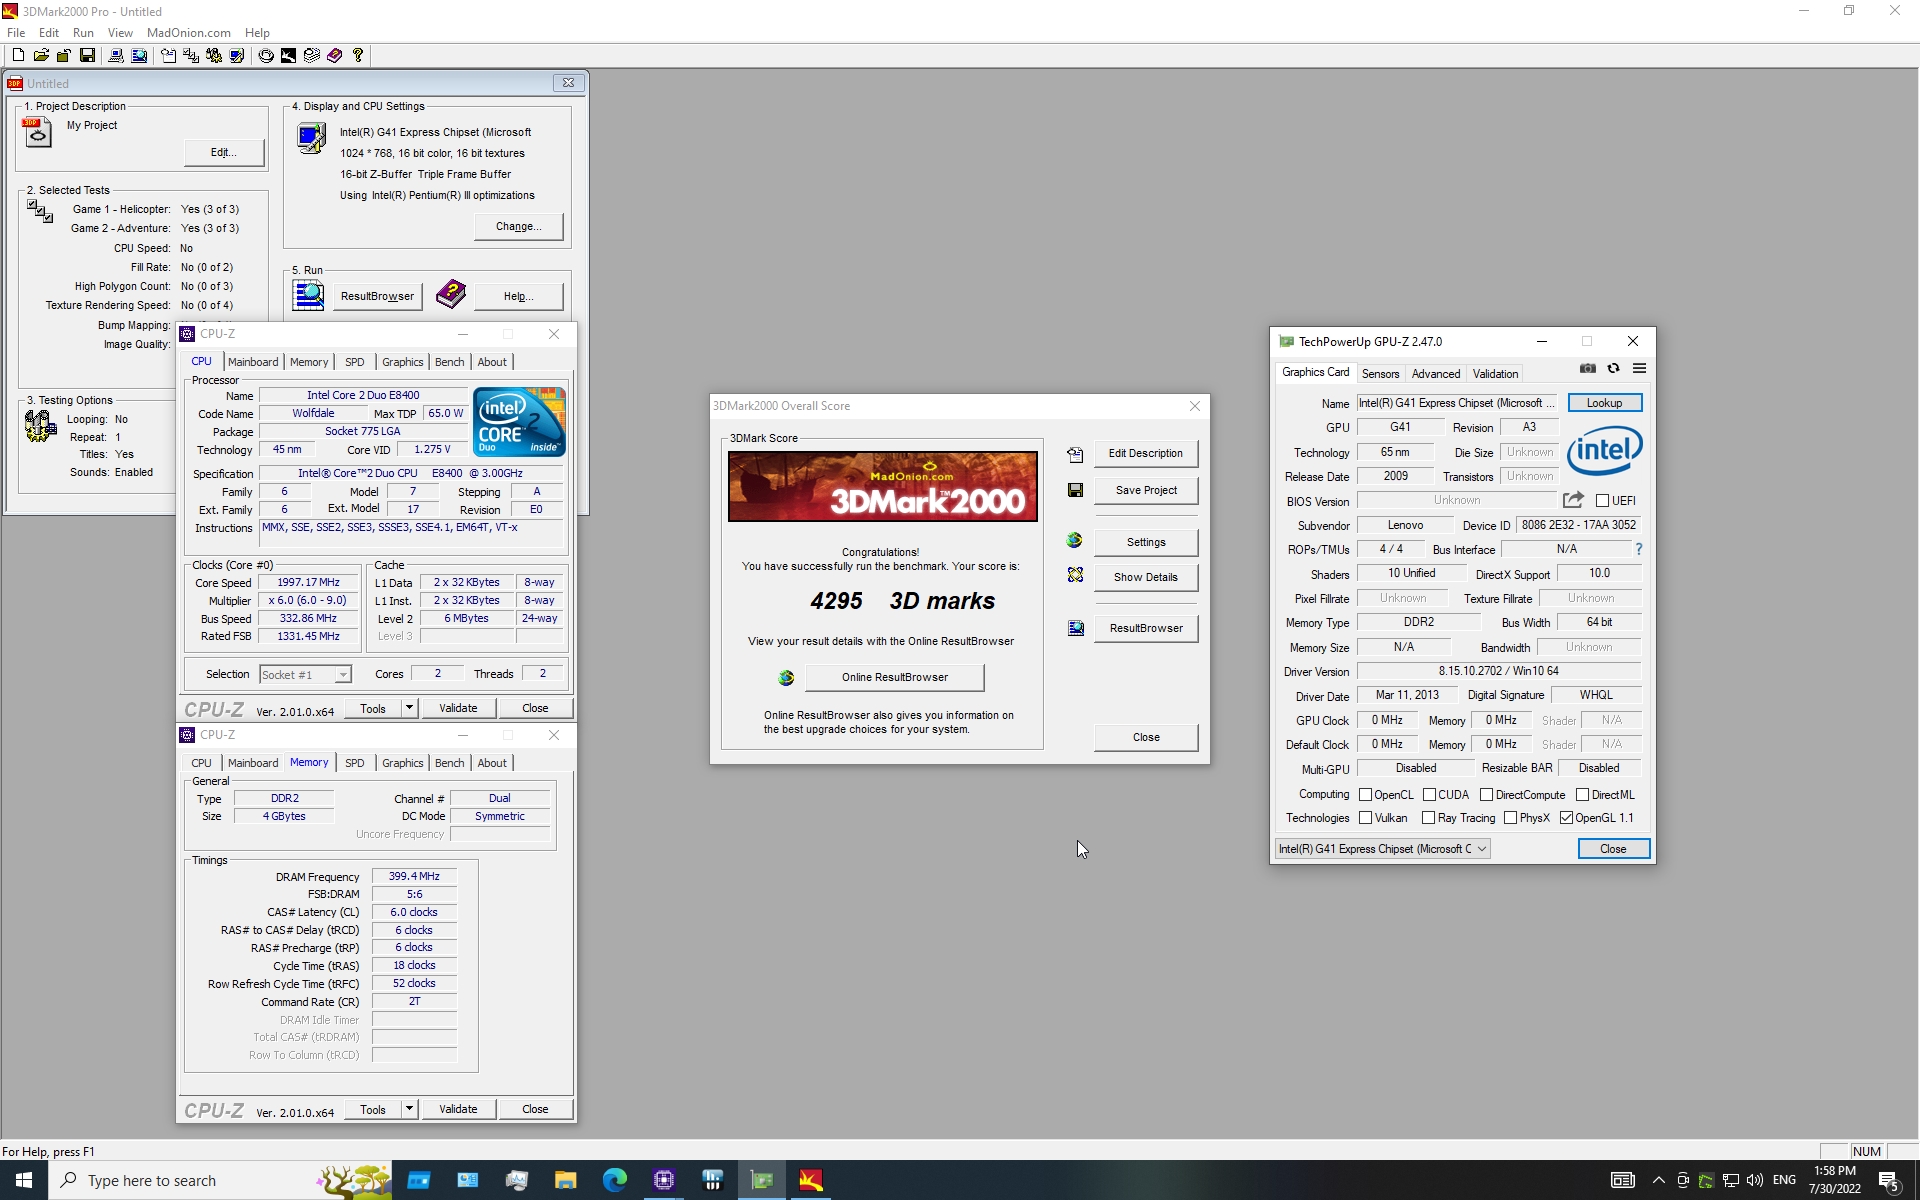Toggle the PhysX checkbox
Image resolution: width=1920 pixels, height=1200 pixels.
(1510, 818)
